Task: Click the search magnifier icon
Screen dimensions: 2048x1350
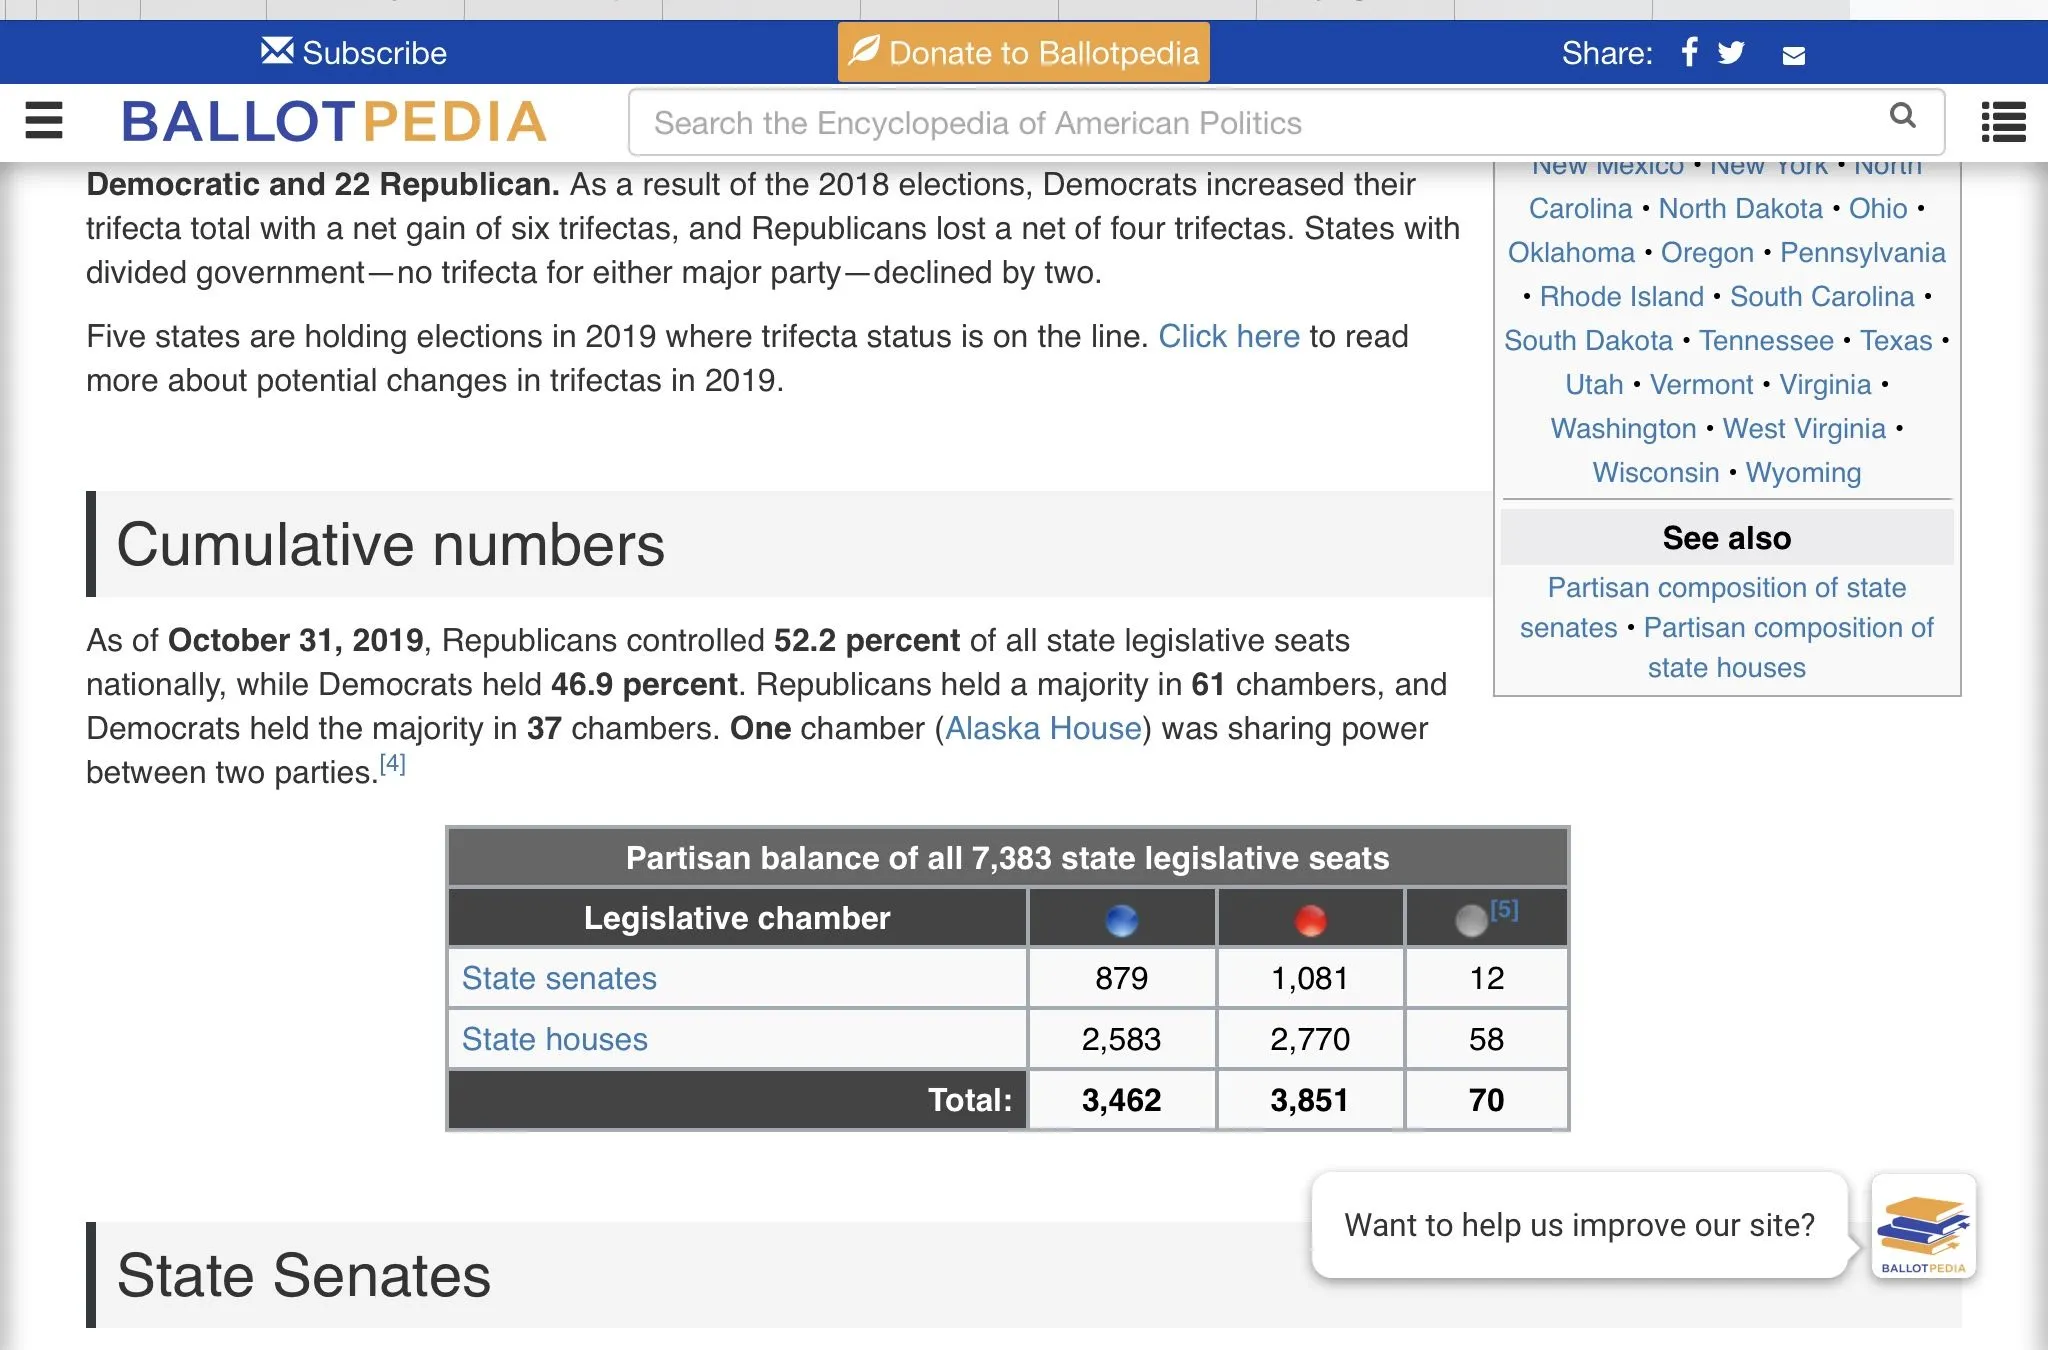Action: 1902,116
